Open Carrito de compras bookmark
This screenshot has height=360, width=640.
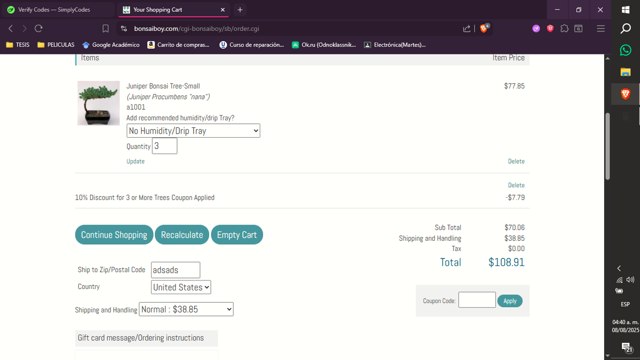click(178, 45)
